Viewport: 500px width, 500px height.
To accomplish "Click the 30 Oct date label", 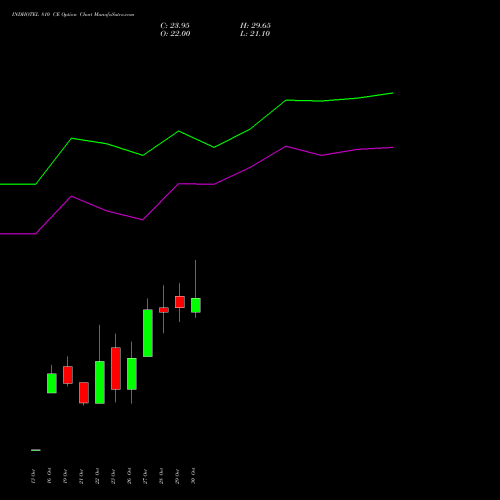I will 193,476.
